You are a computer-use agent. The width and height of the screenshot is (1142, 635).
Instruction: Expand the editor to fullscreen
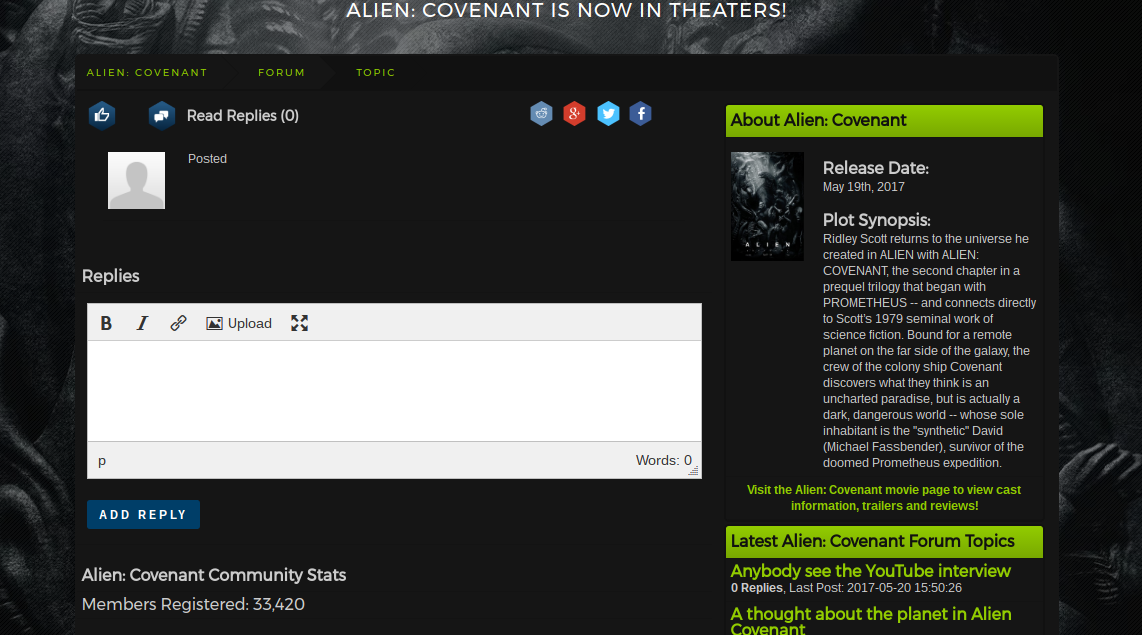tap(299, 323)
